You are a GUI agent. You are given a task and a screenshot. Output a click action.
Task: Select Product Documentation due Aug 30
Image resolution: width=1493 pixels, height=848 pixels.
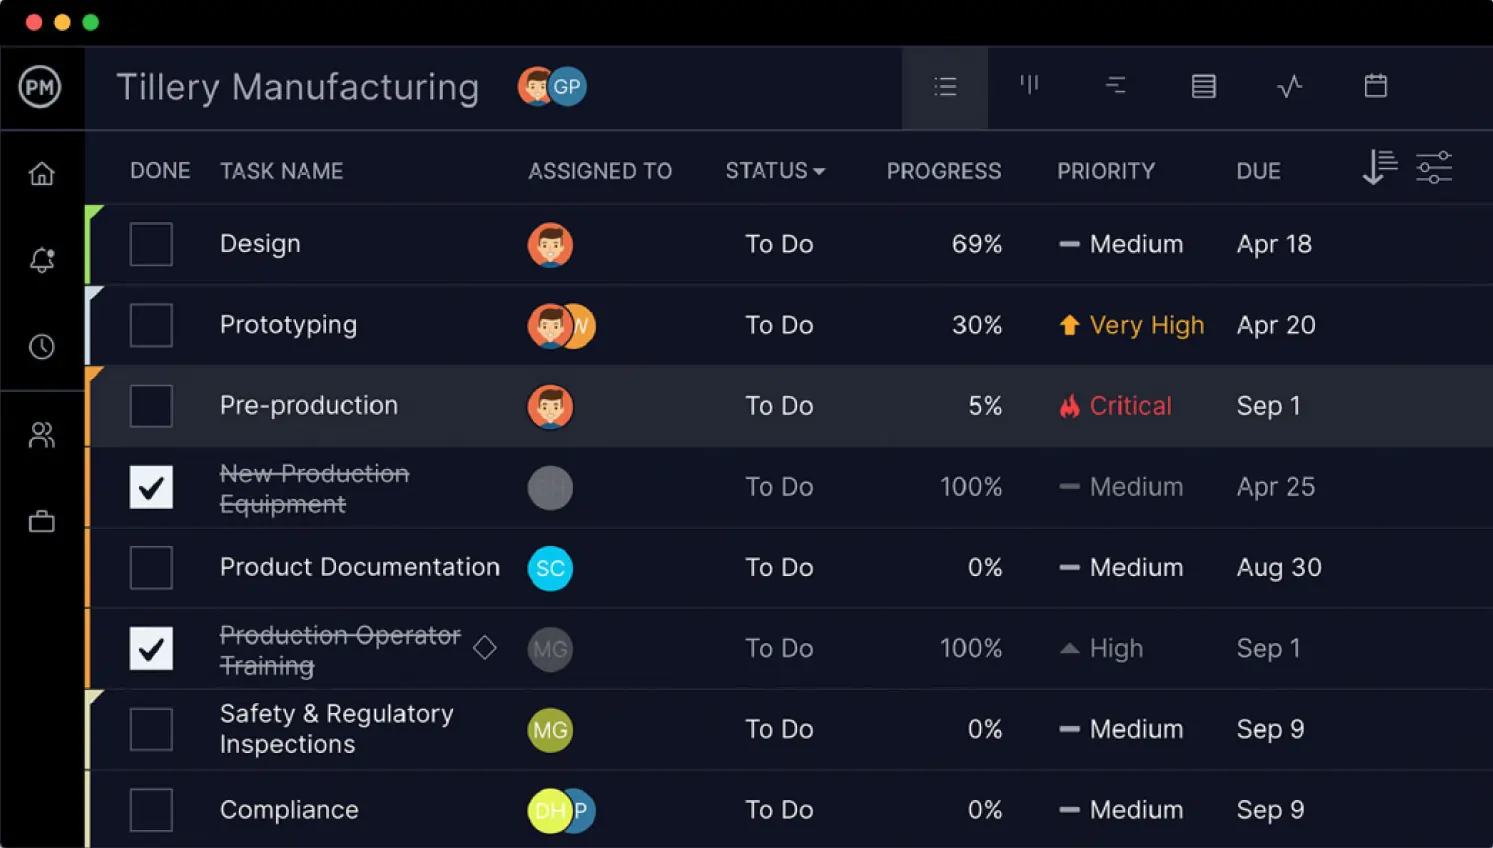coord(1279,567)
